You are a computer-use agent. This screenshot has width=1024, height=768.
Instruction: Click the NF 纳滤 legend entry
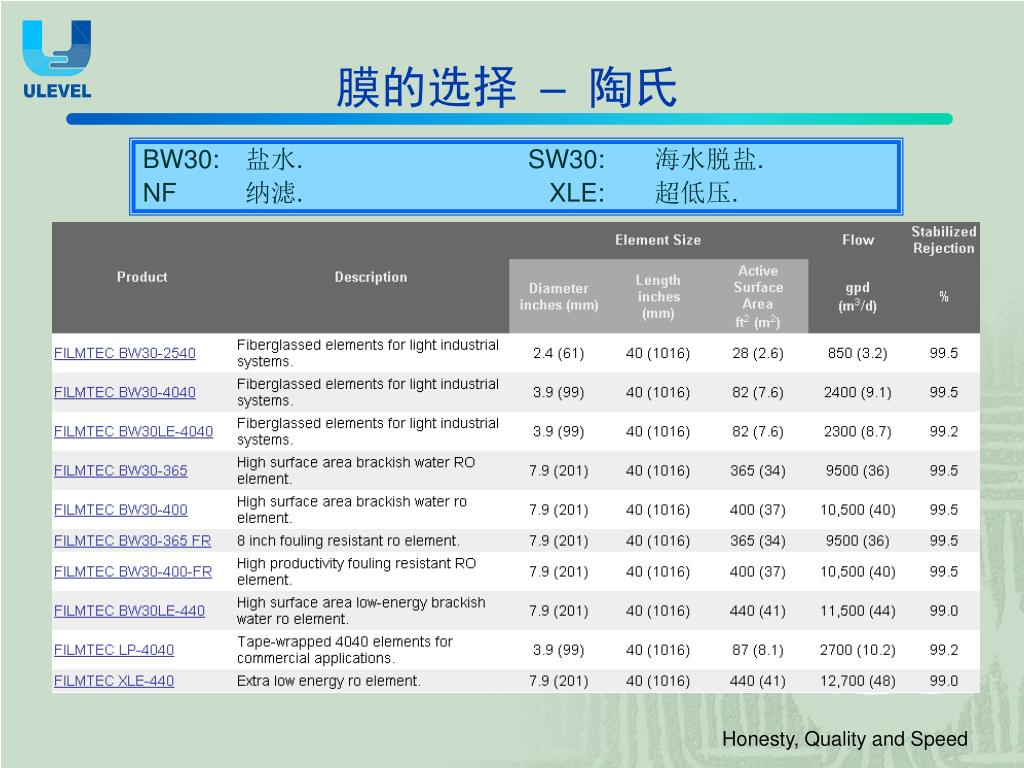[223, 193]
